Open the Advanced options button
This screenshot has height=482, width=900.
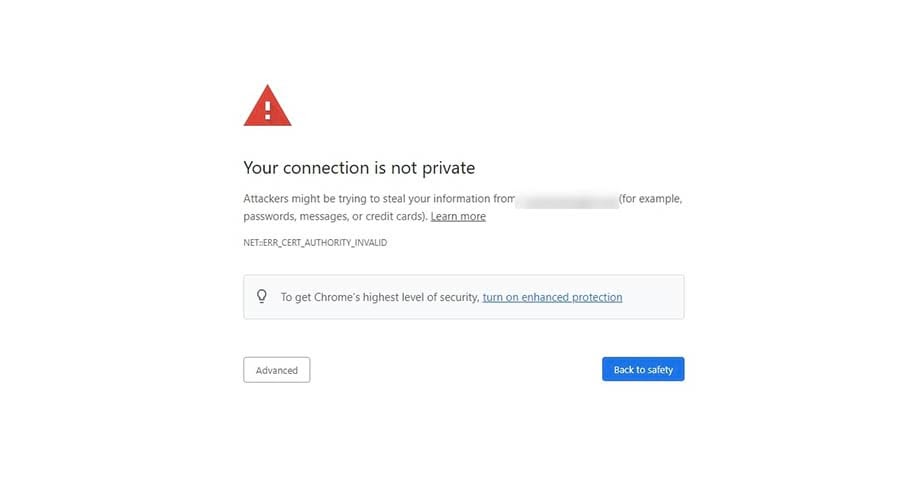pyautogui.click(x=276, y=370)
